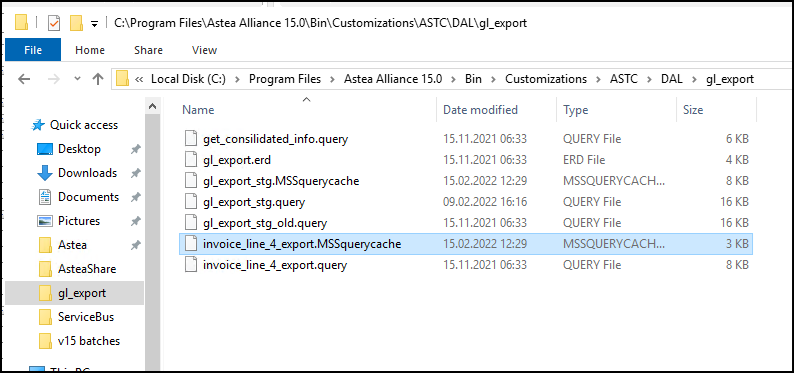Switch to the View ribbon tab

[x=204, y=50]
